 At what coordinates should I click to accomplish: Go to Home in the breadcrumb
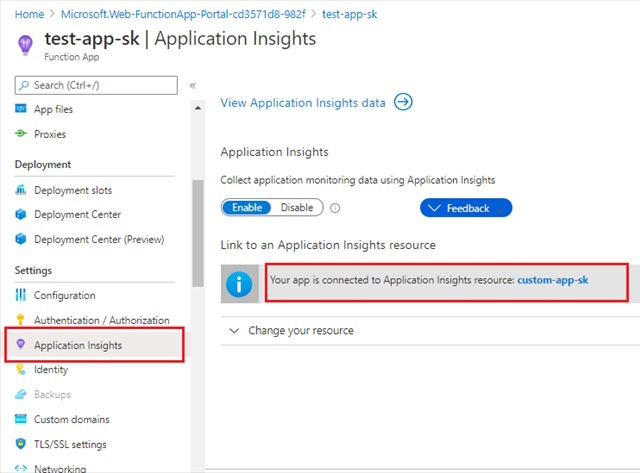pyautogui.click(x=29, y=14)
